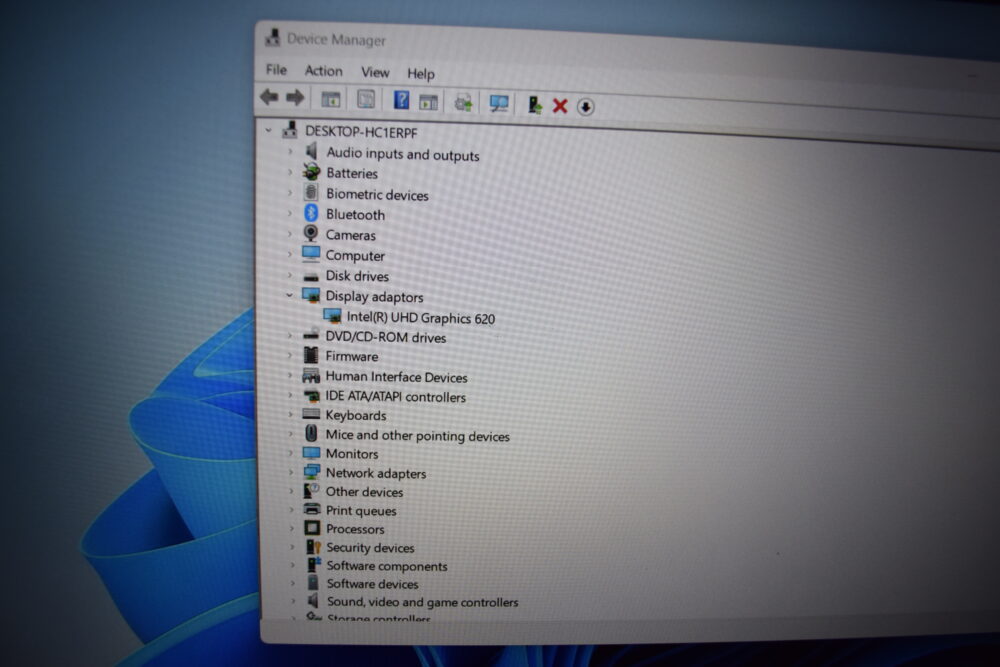This screenshot has width=1000, height=667.
Task: Click the Properties toolbar icon
Action: pos(366,99)
